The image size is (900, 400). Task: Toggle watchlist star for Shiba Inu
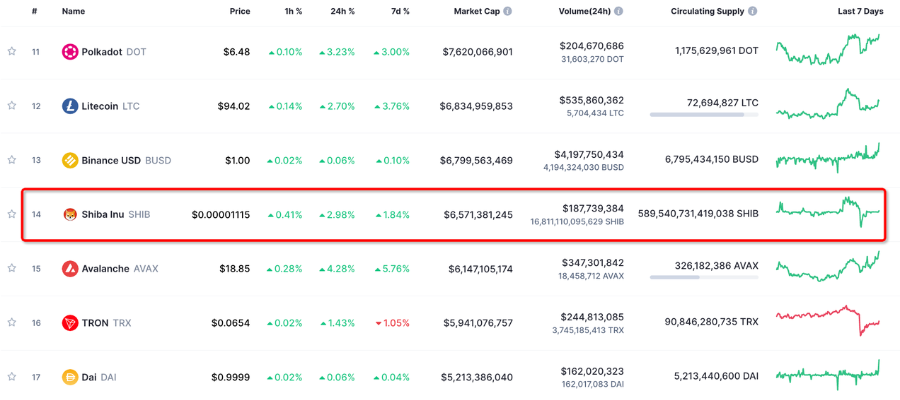coord(12,214)
